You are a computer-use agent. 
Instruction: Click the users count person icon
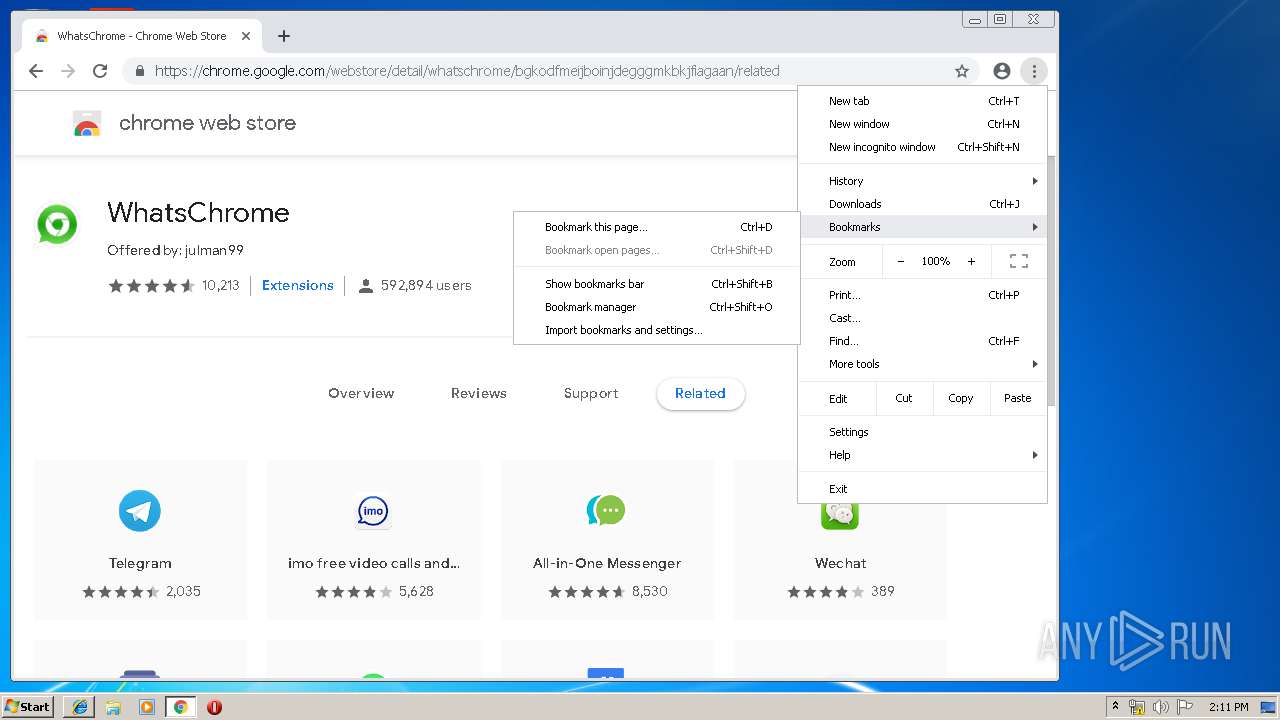pyautogui.click(x=366, y=286)
